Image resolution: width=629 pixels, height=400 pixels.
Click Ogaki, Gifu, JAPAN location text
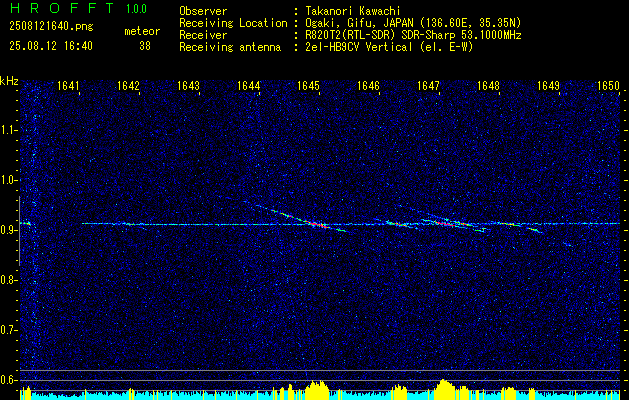click(413, 23)
